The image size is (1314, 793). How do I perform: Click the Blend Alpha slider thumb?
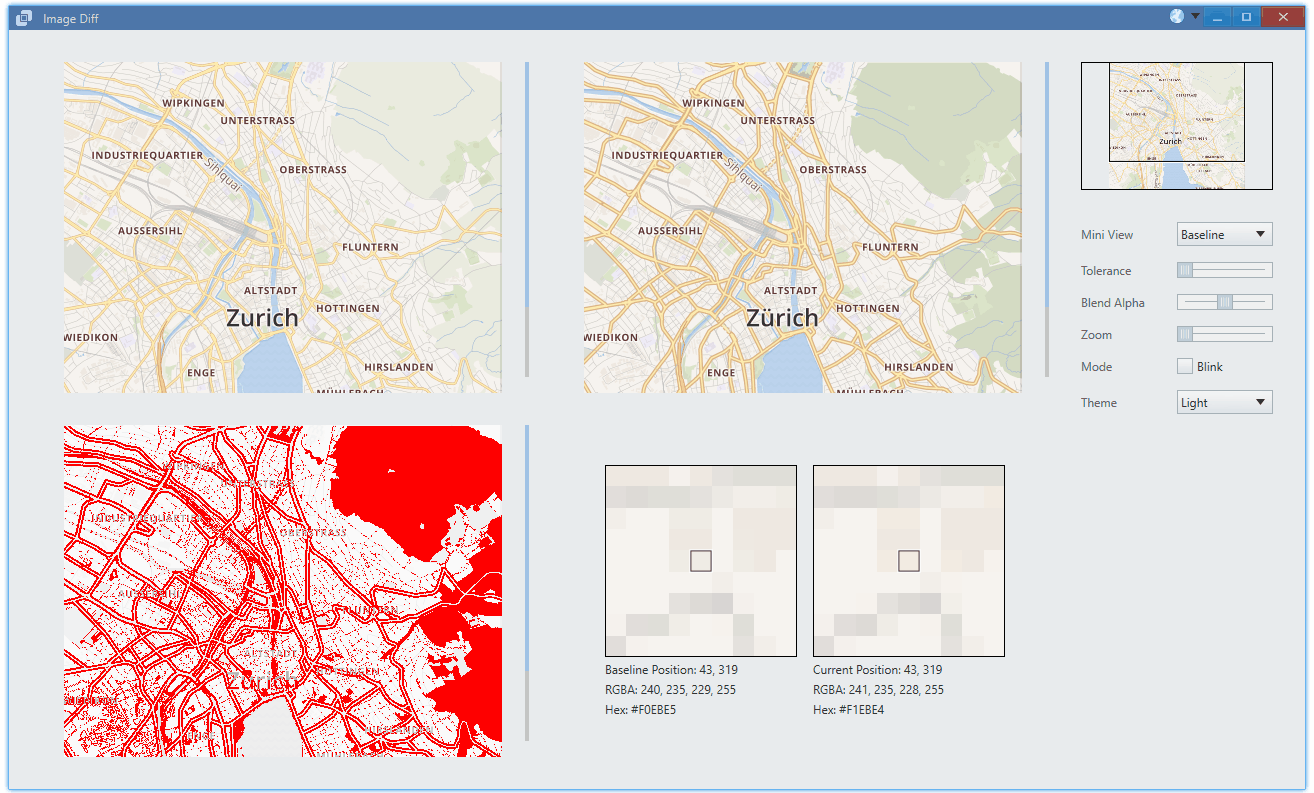coord(1225,302)
